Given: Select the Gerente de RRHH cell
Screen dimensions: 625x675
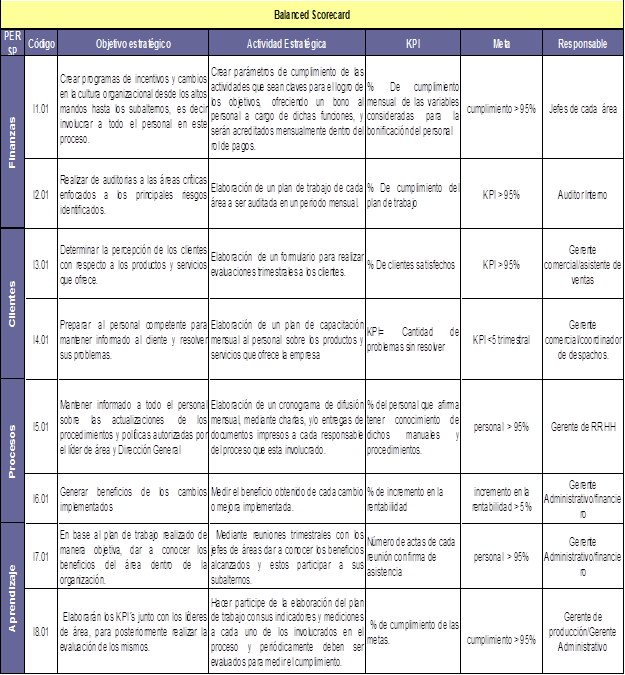Looking at the screenshot, I should tap(583, 426).
